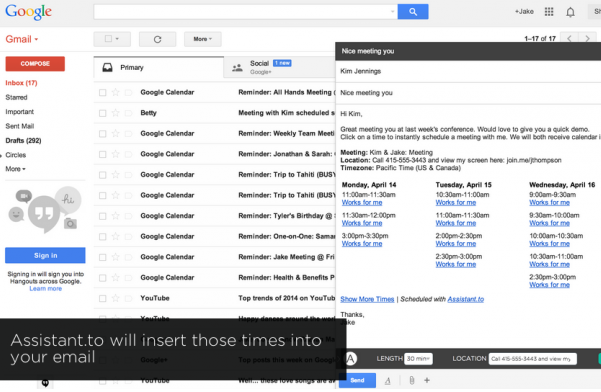Select the Jonathan & Sarah reminder checkbox
Image resolution: width=601 pixels, height=392 pixels.
pyautogui.click(x=102, y=154)
